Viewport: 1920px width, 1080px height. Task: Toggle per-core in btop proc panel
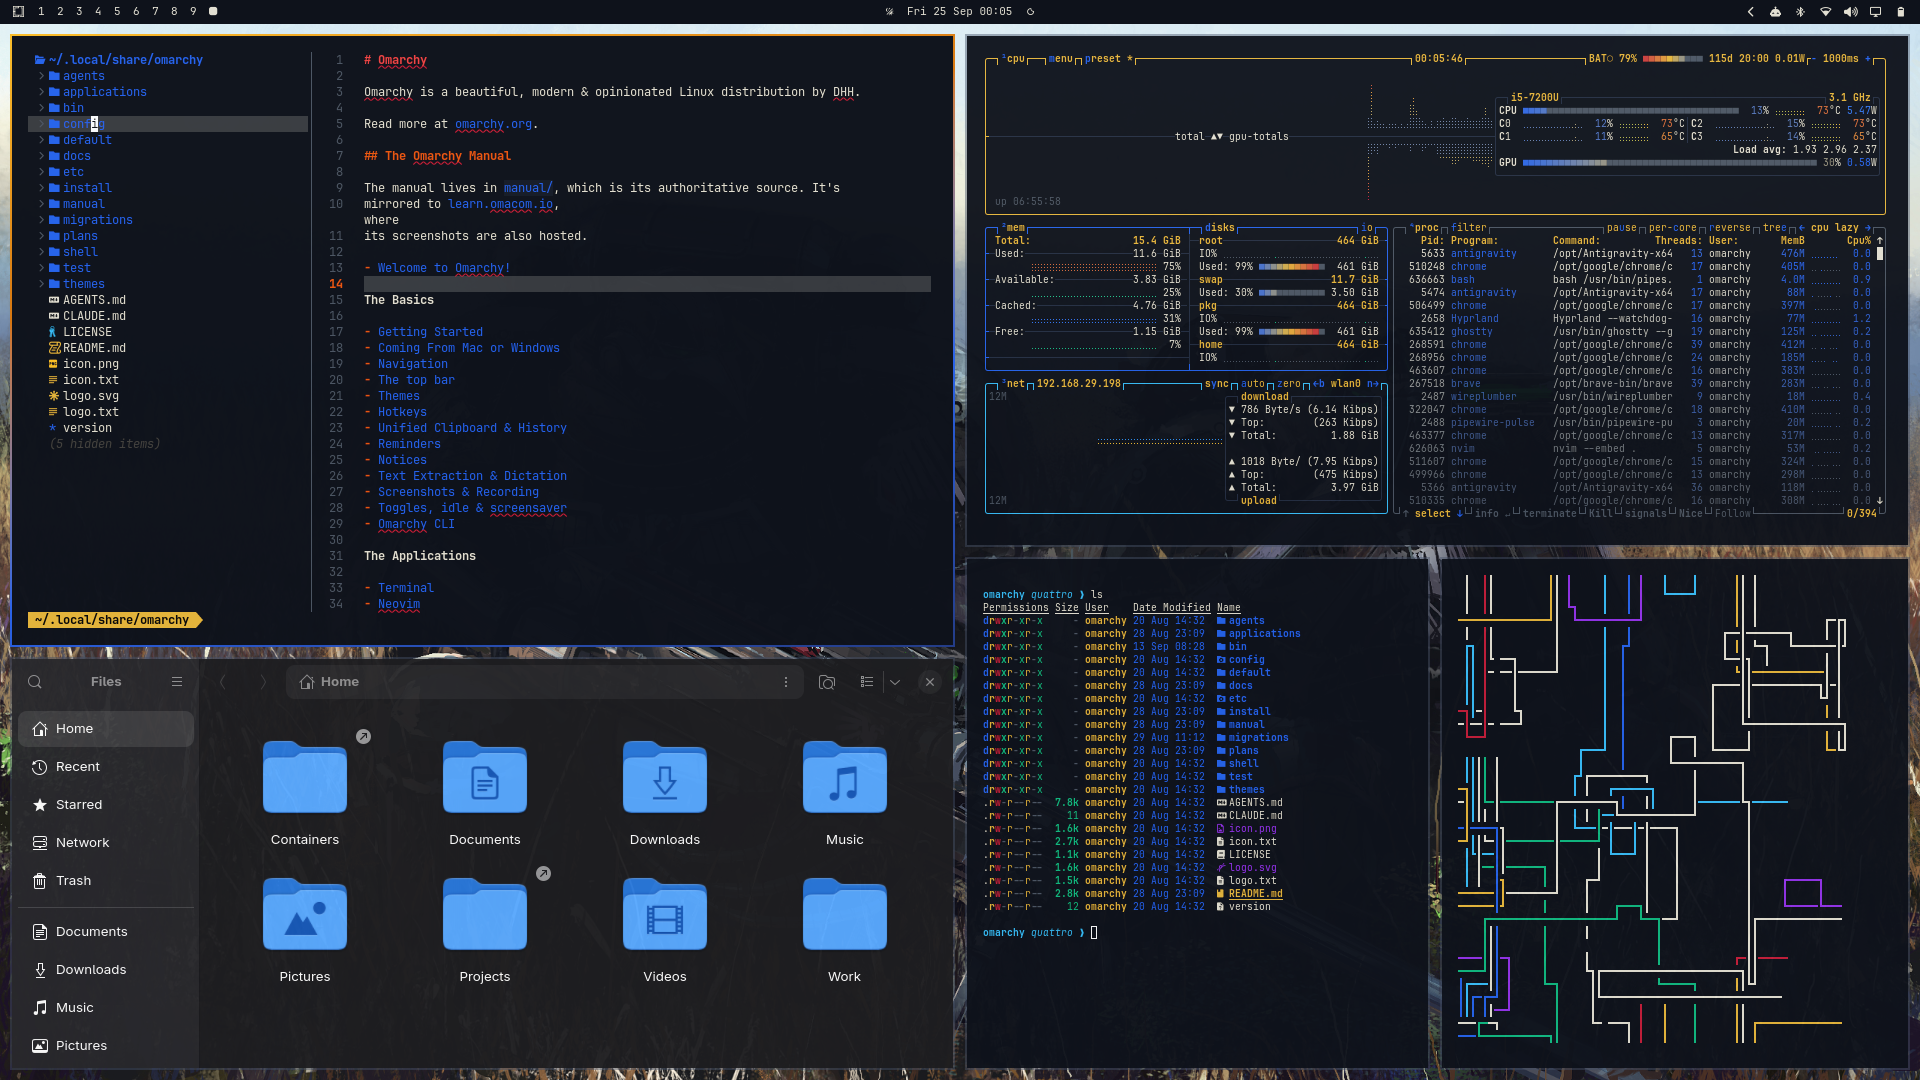1672,228
